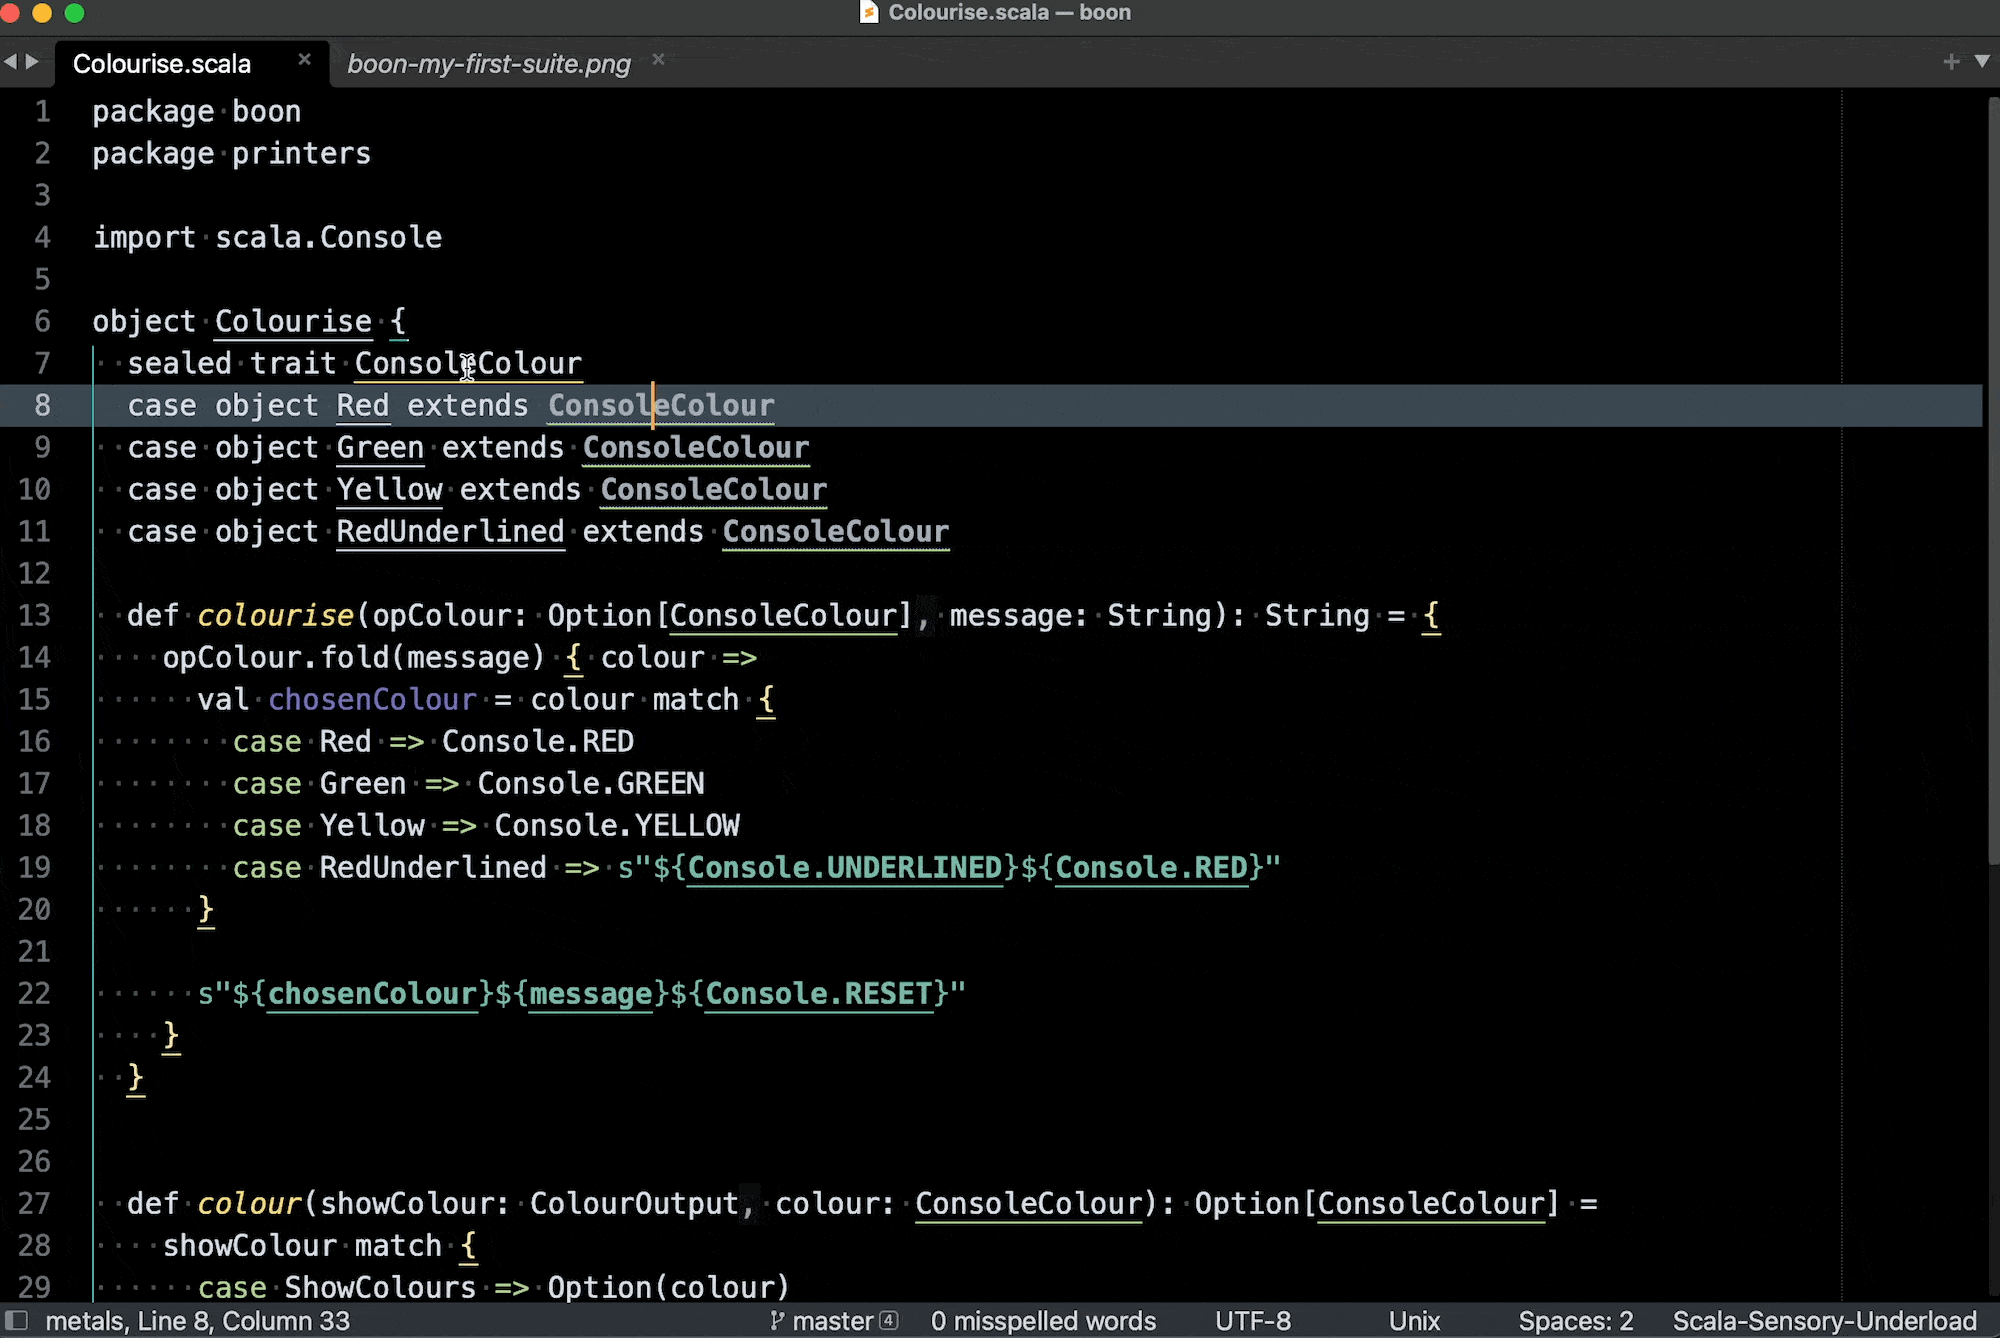Click the file icon in the title bar
This screenshot has width=2000, height=1338.
869,12
